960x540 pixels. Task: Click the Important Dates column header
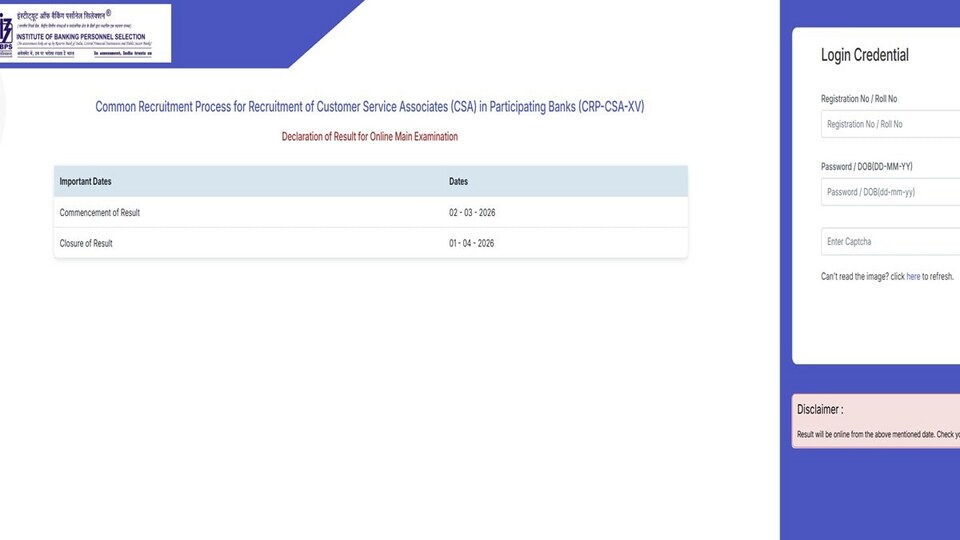click(85, 181)
